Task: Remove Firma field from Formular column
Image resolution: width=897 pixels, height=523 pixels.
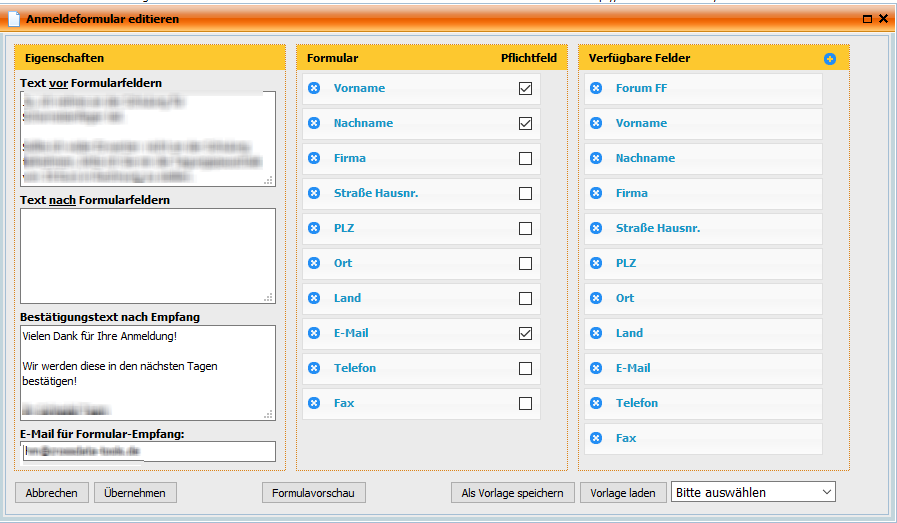Action: point(314,159)
